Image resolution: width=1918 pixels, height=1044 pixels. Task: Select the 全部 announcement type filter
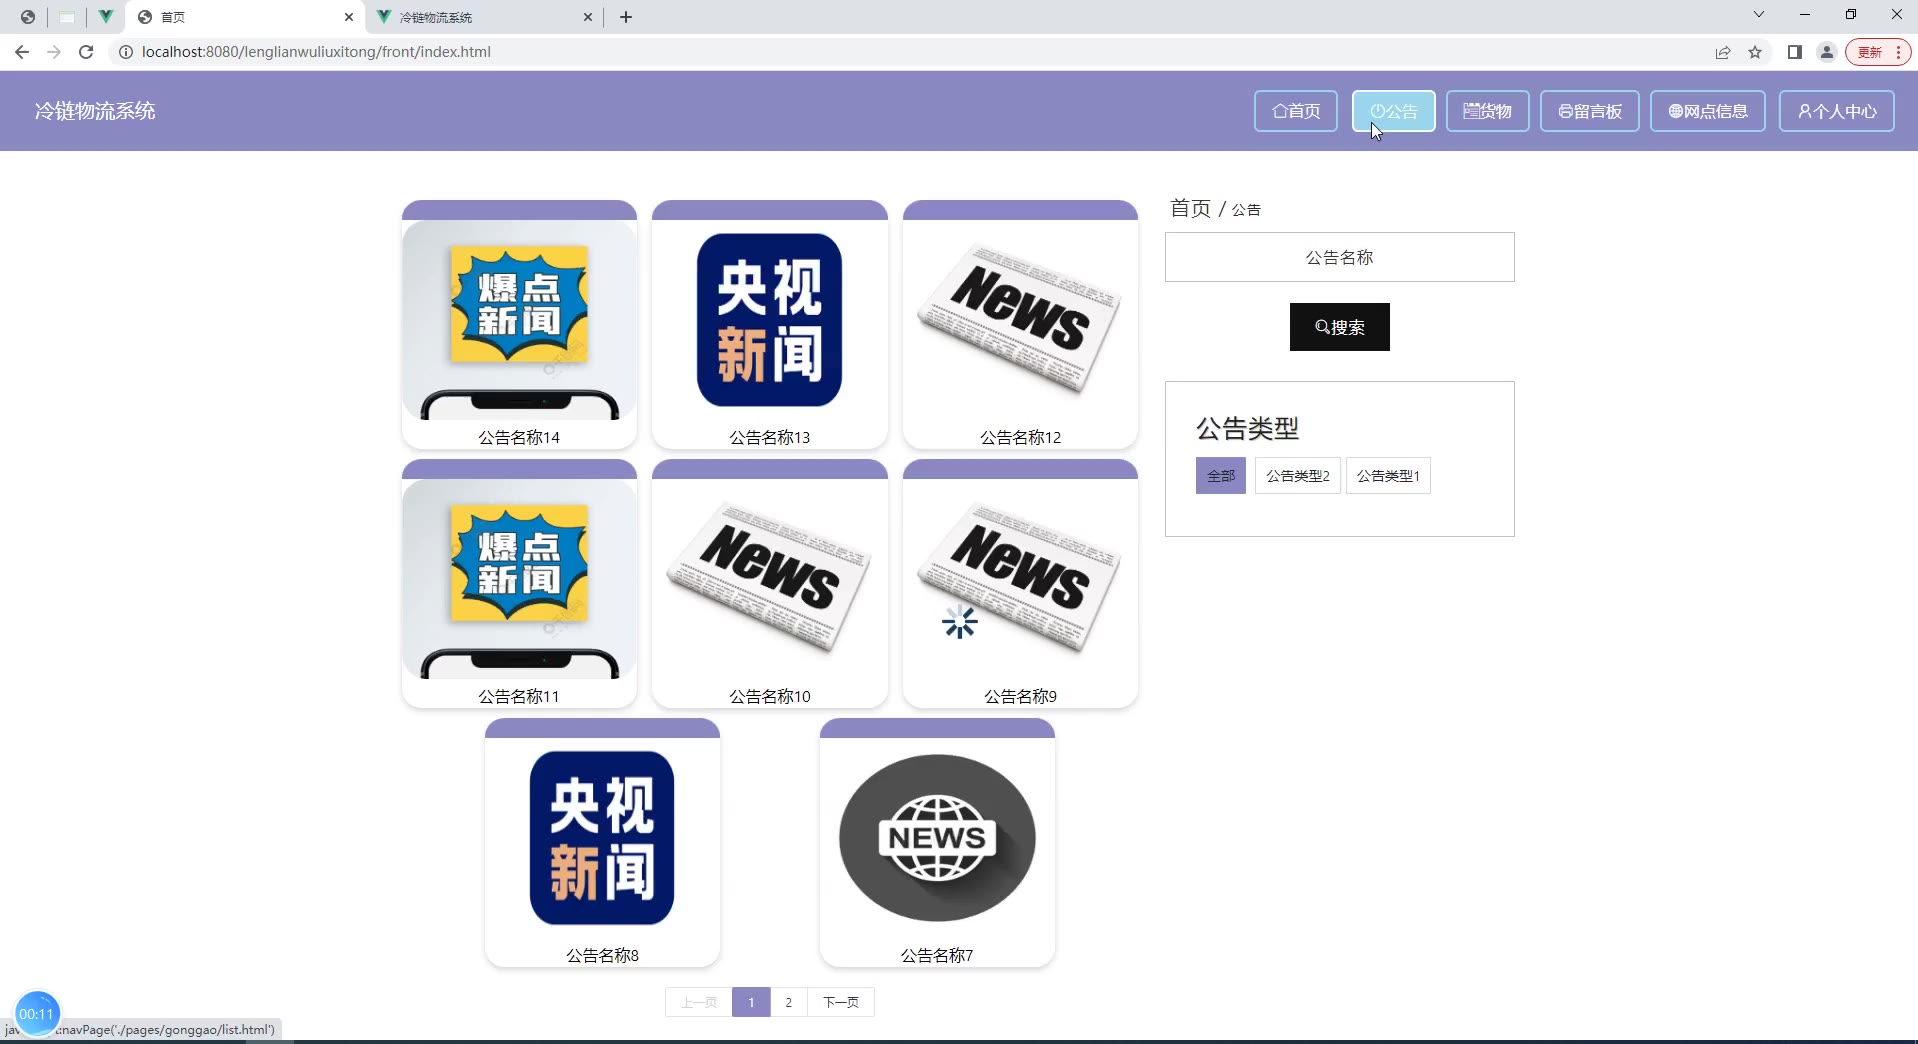[1221, 476]
